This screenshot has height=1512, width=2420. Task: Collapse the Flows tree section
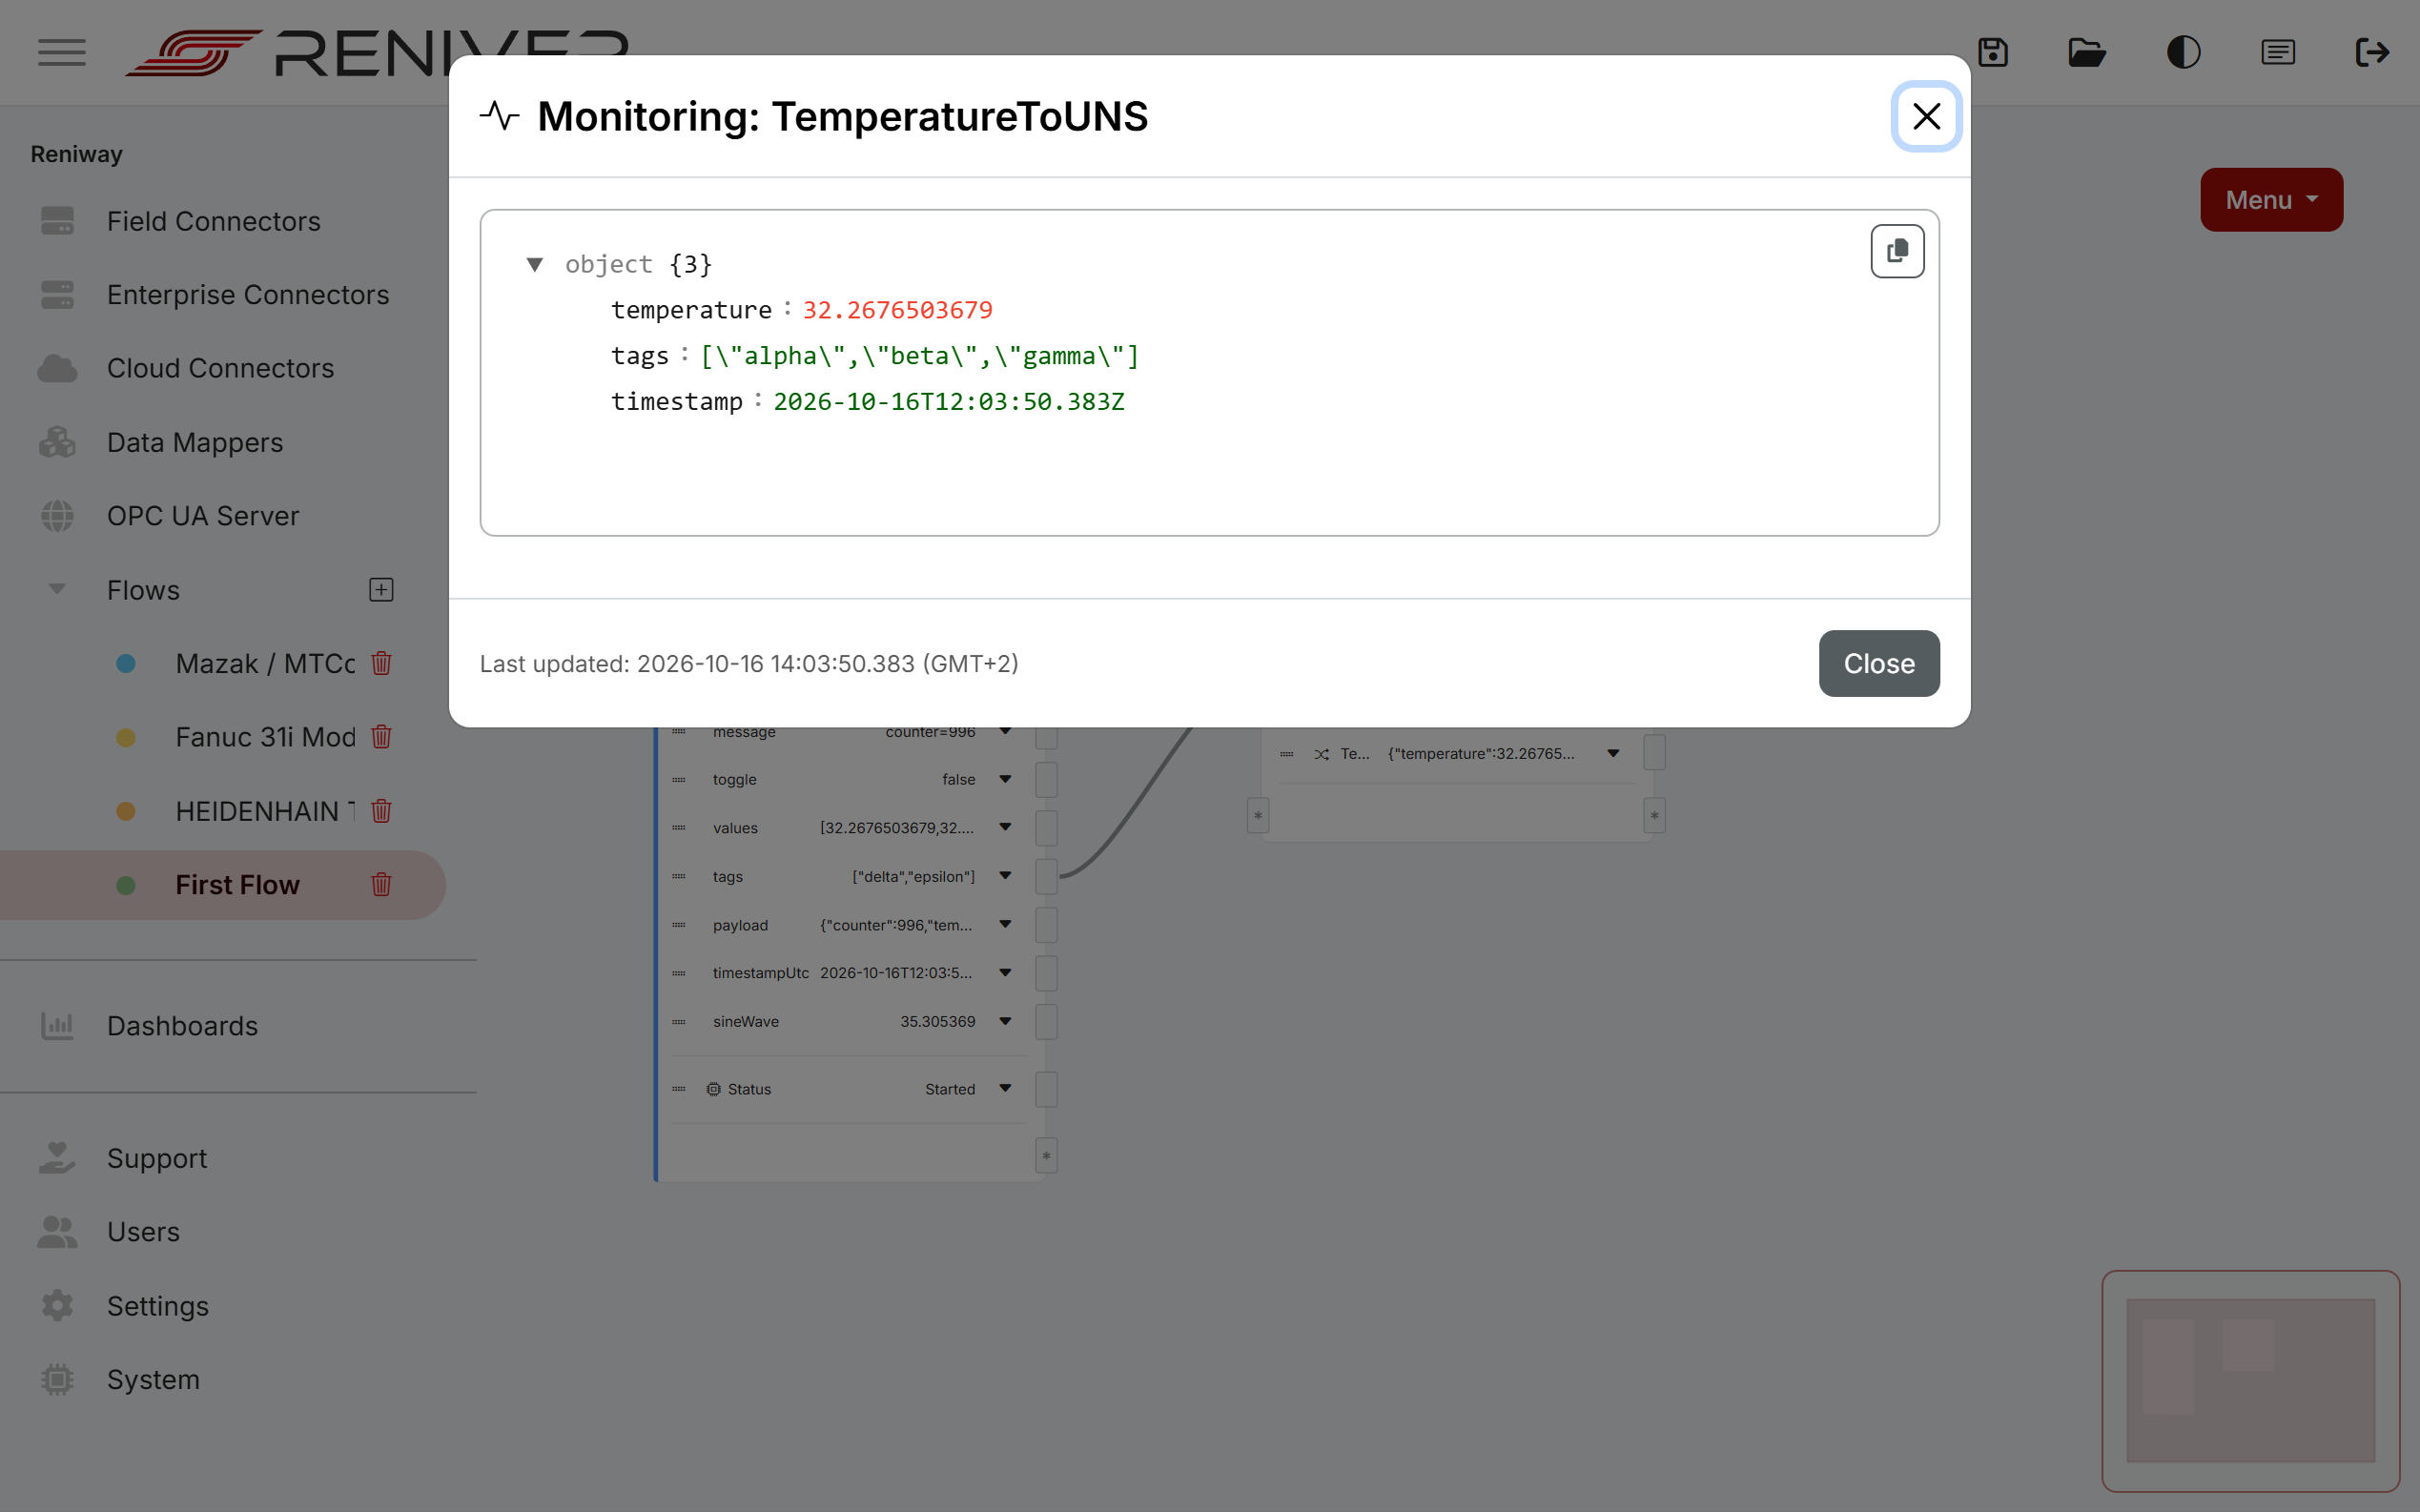coord(57,589)
